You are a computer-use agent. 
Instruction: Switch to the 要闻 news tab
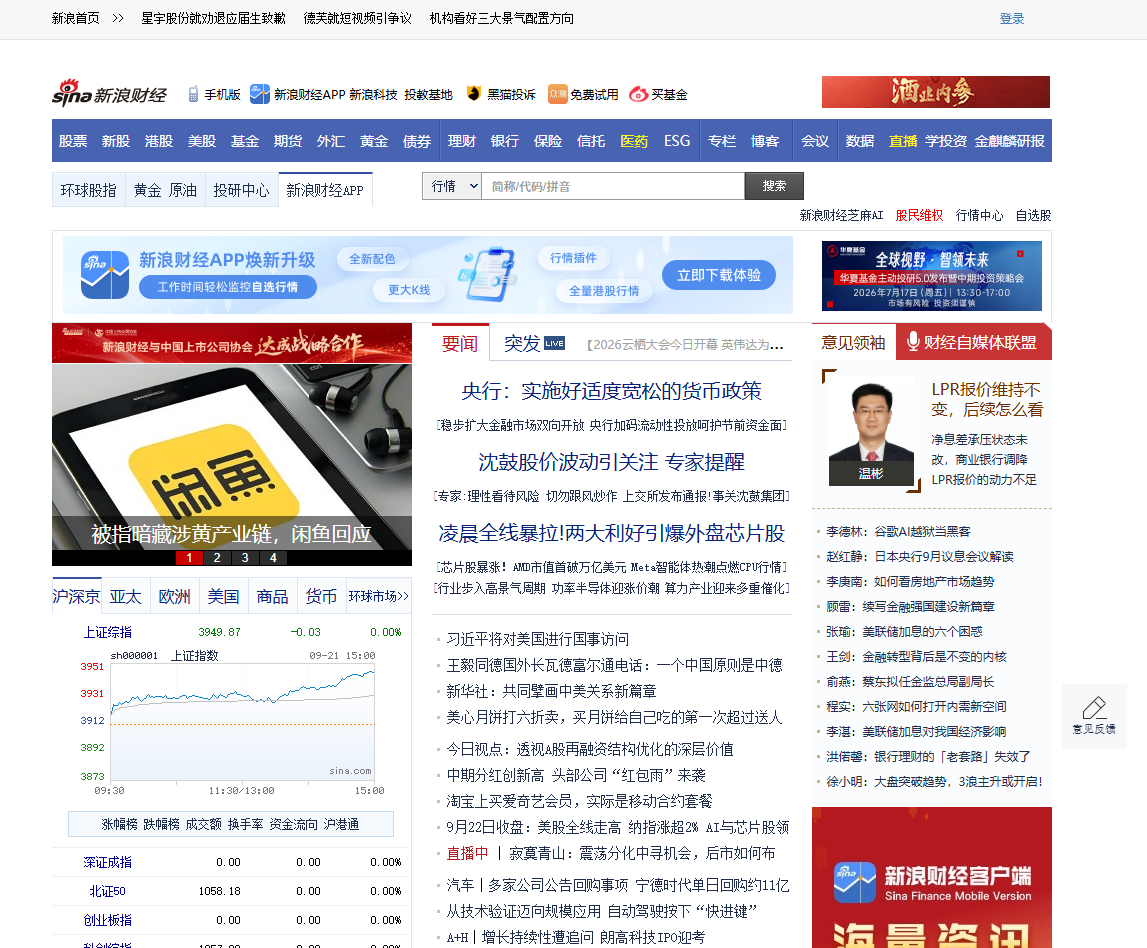pyautogui.click(x=460, y=343)
